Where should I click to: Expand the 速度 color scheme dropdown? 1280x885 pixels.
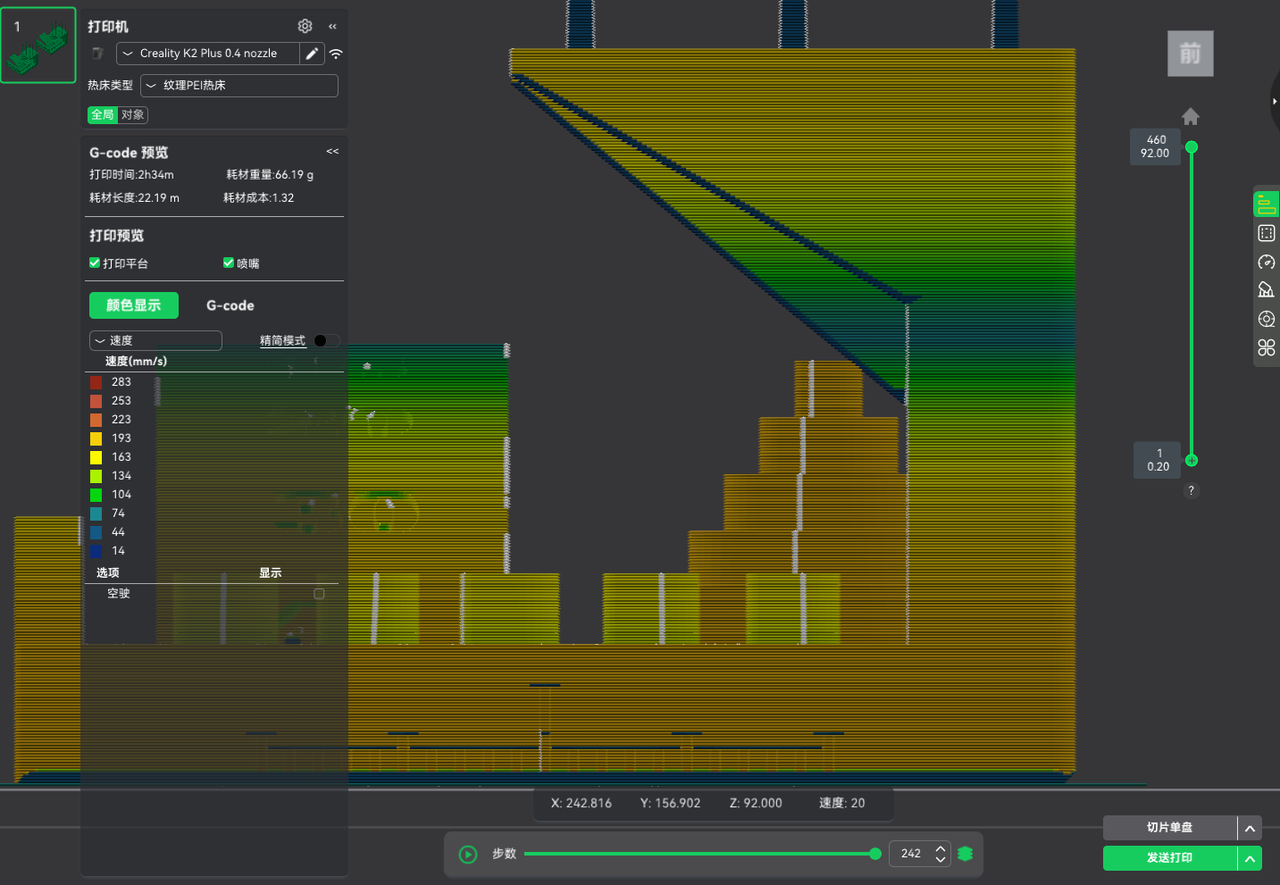click(x=156, y=341)
